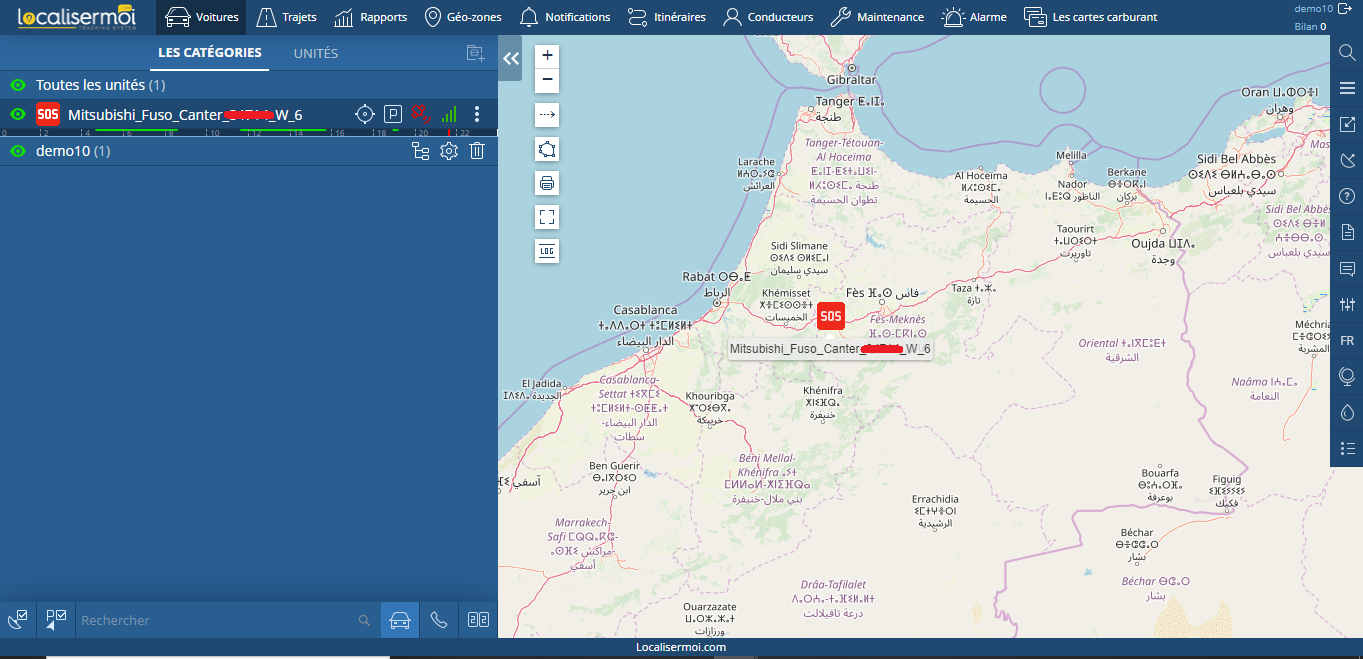Viewport: 1363px width, 659px height.
Task: Select the polygon drawing tool on map
Action: coord(547,149)
